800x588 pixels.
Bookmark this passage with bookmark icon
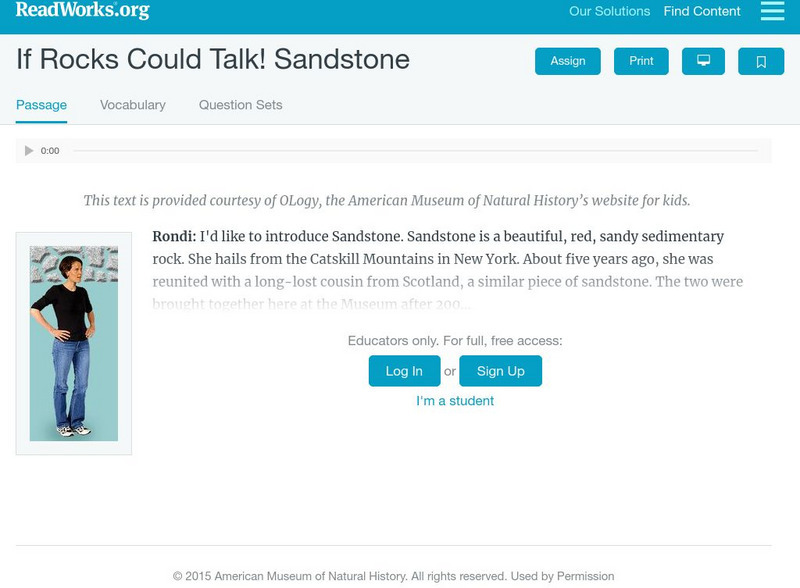(760, 61)
